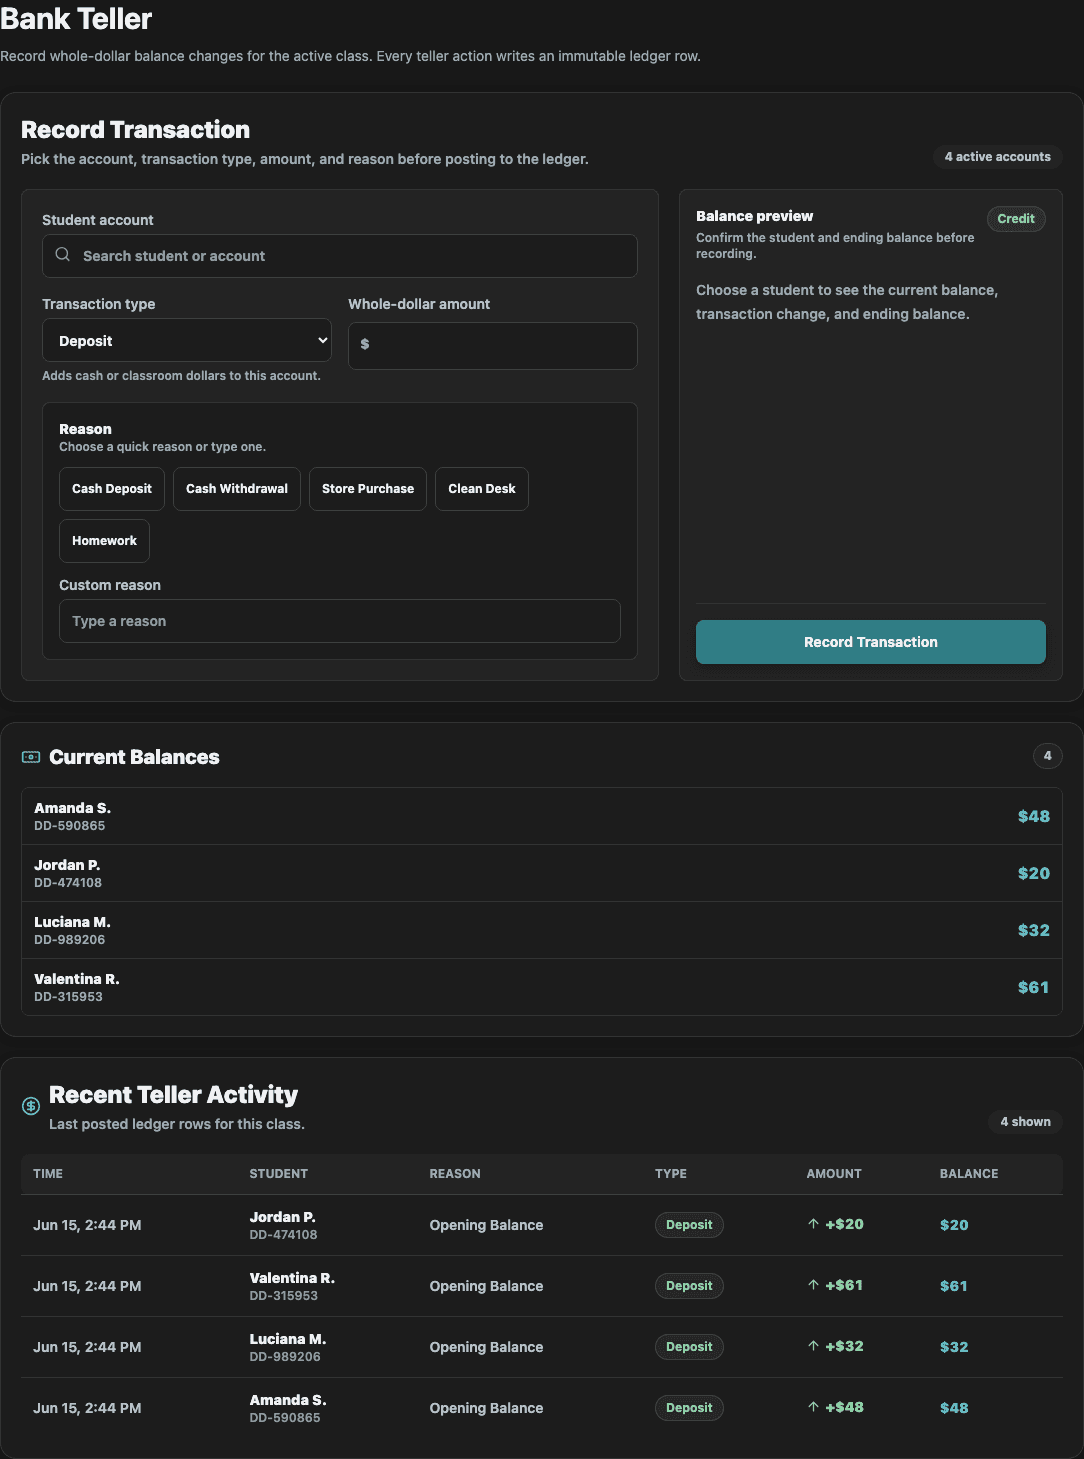1084x1459 pixels.
Task: Select the Cash Deposit quick reason
Action: (x=112, y=489)
